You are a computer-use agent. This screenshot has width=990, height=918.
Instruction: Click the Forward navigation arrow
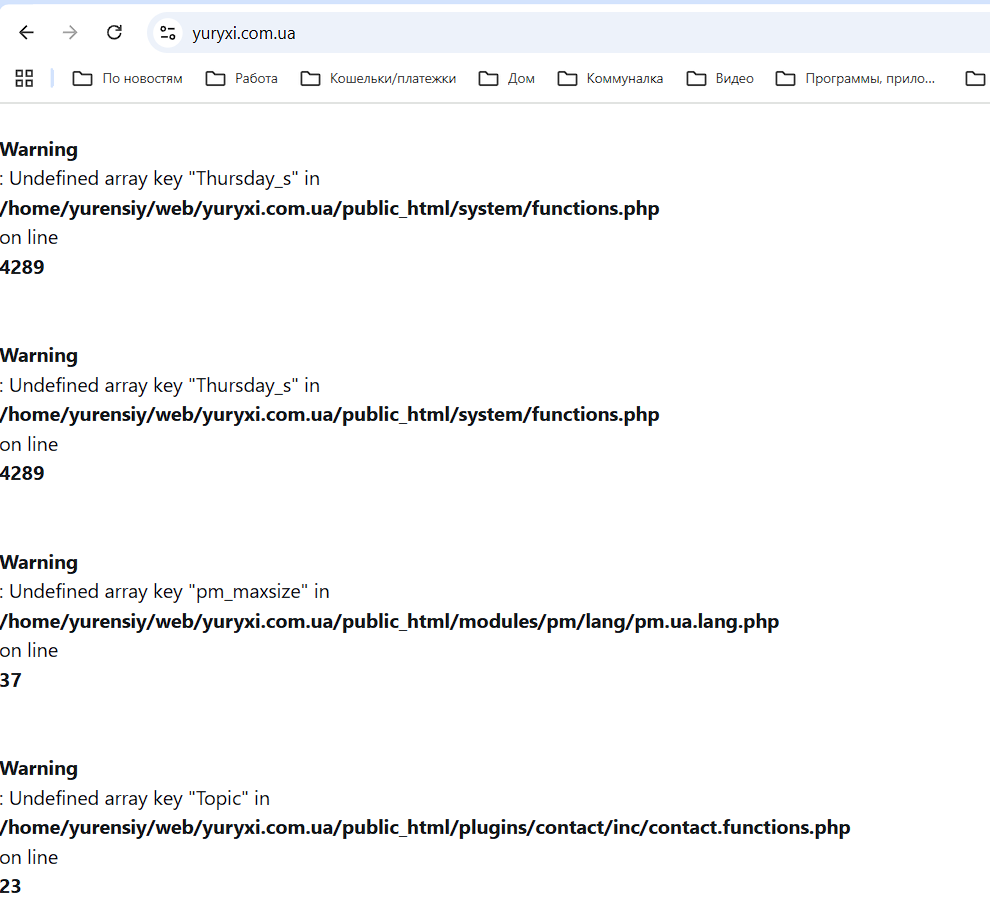pyautogui.click(x=70, y=33)
